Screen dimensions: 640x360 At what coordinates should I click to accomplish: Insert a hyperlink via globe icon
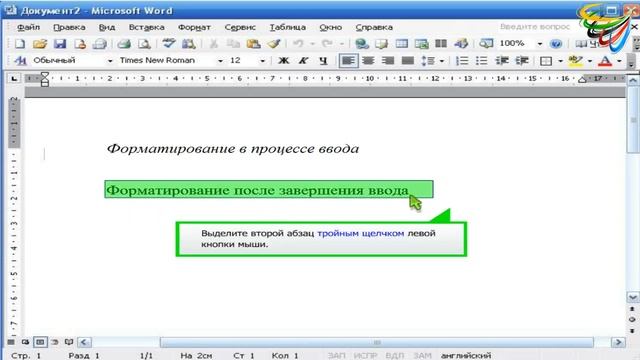pos(362,44)
